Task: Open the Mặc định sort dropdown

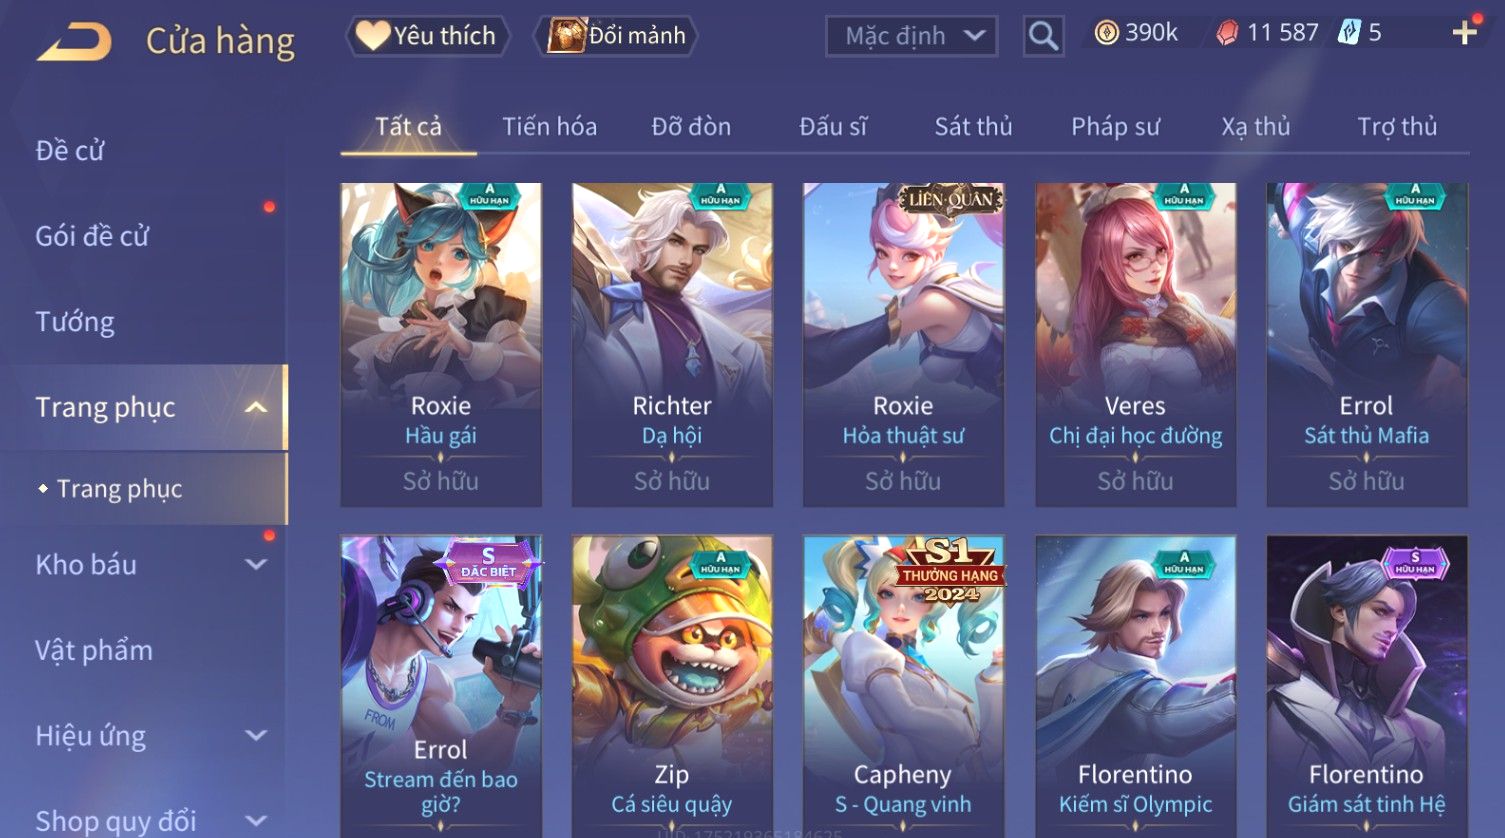Action: (911, 36)
